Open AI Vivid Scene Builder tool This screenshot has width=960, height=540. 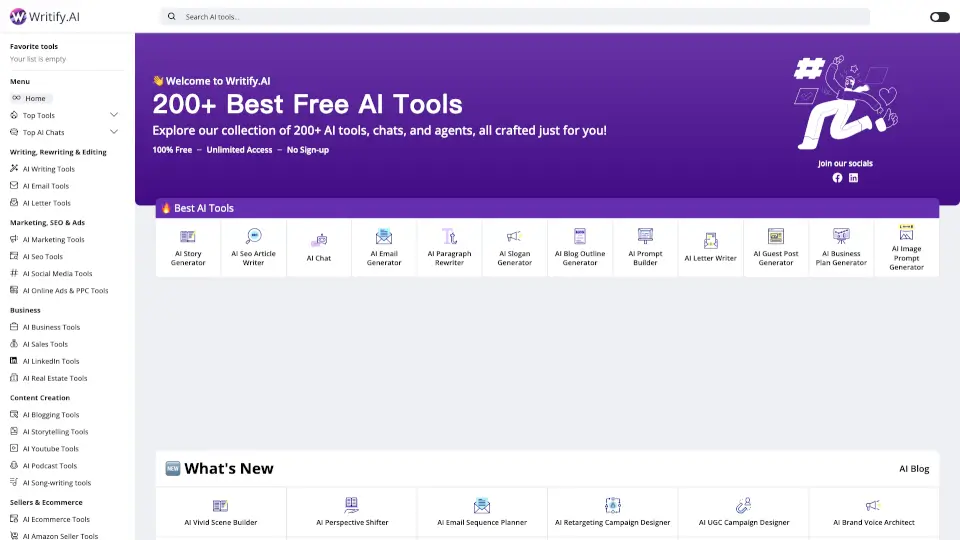[x=221, y=513]
